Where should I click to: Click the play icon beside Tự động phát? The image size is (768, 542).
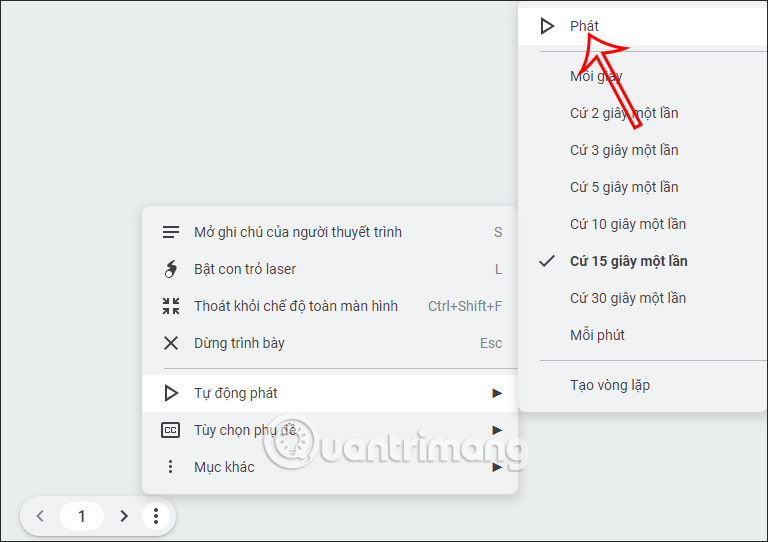pos(171,393)
